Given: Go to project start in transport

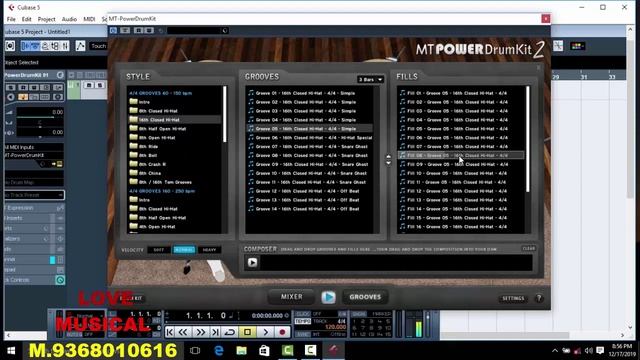Looking at the screenshot, I should [170, 332].
